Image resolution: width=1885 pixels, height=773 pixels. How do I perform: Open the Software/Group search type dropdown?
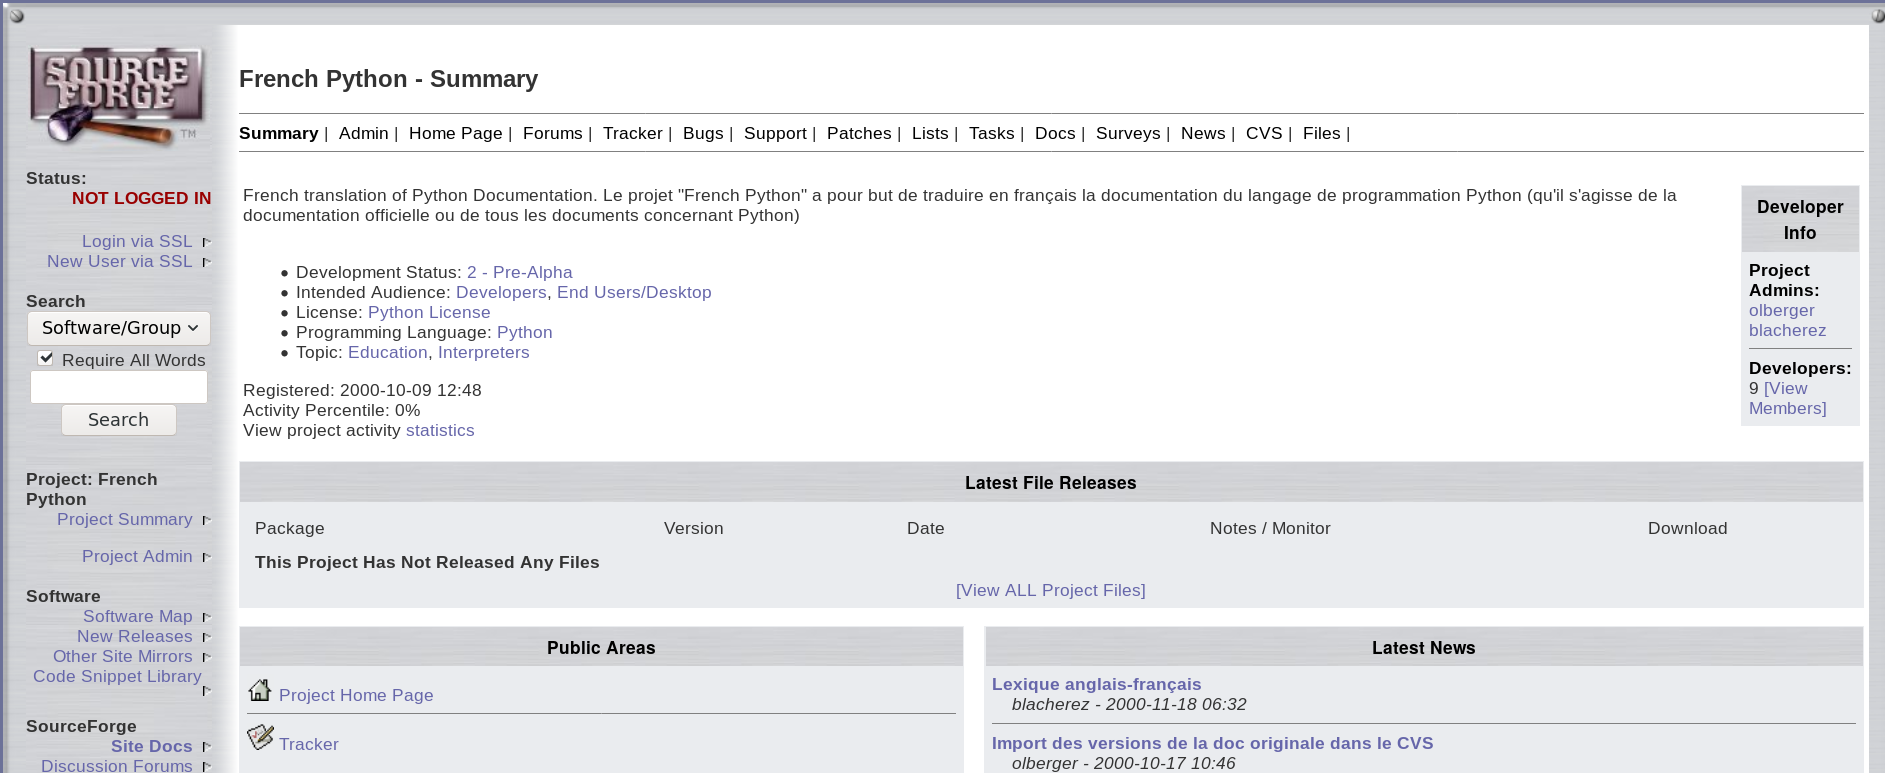[x=119, y=328]
